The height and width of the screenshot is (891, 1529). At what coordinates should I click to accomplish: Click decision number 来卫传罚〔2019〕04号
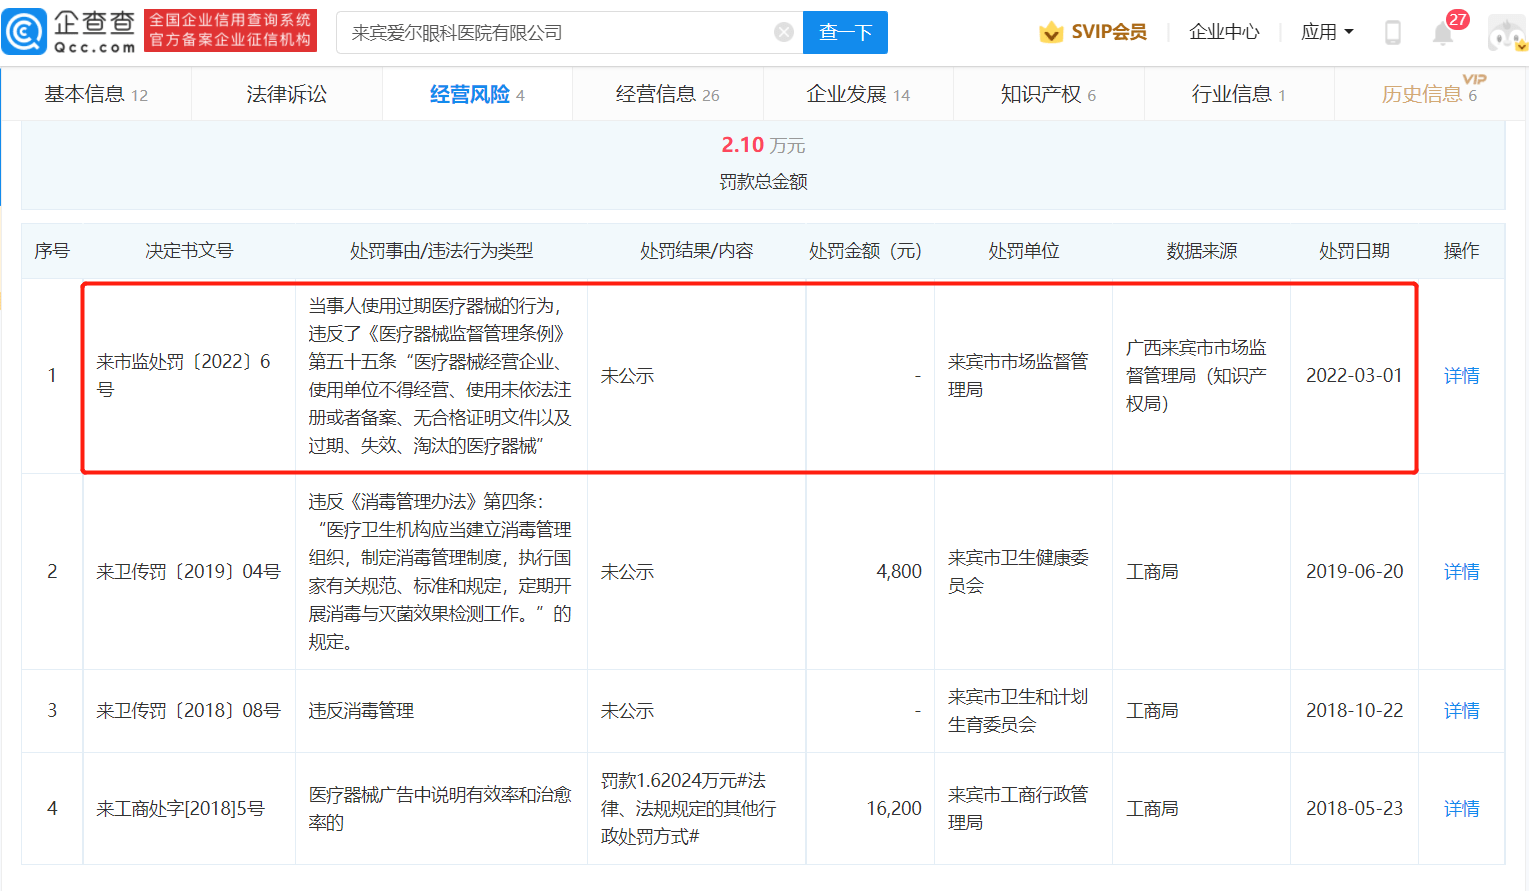coord(188,571)
